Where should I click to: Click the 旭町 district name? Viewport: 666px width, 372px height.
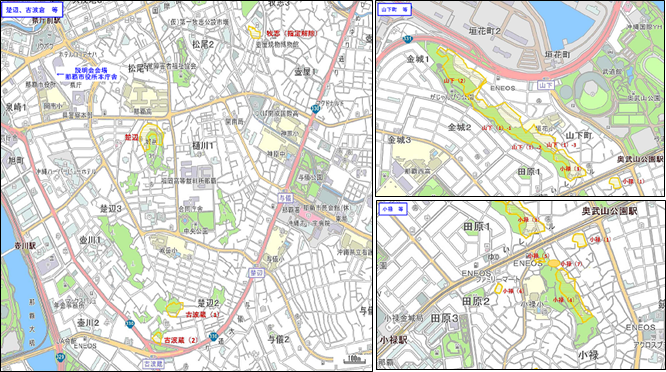16,160
